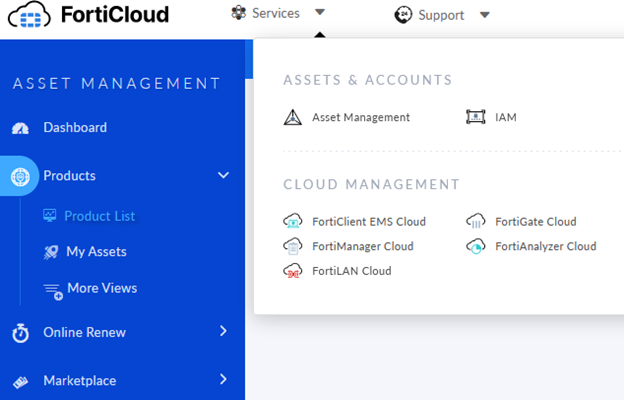Open More Views submenu item
Screen dimensions: 624x400
[x=102, y=288]
